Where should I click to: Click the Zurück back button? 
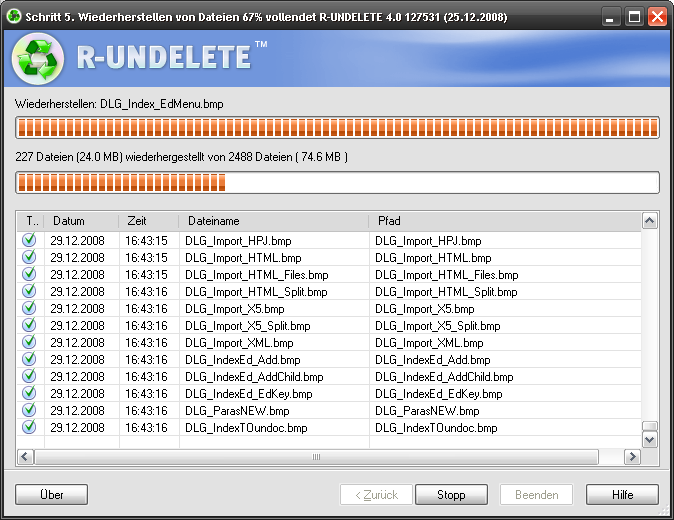(x=376, y=495)
